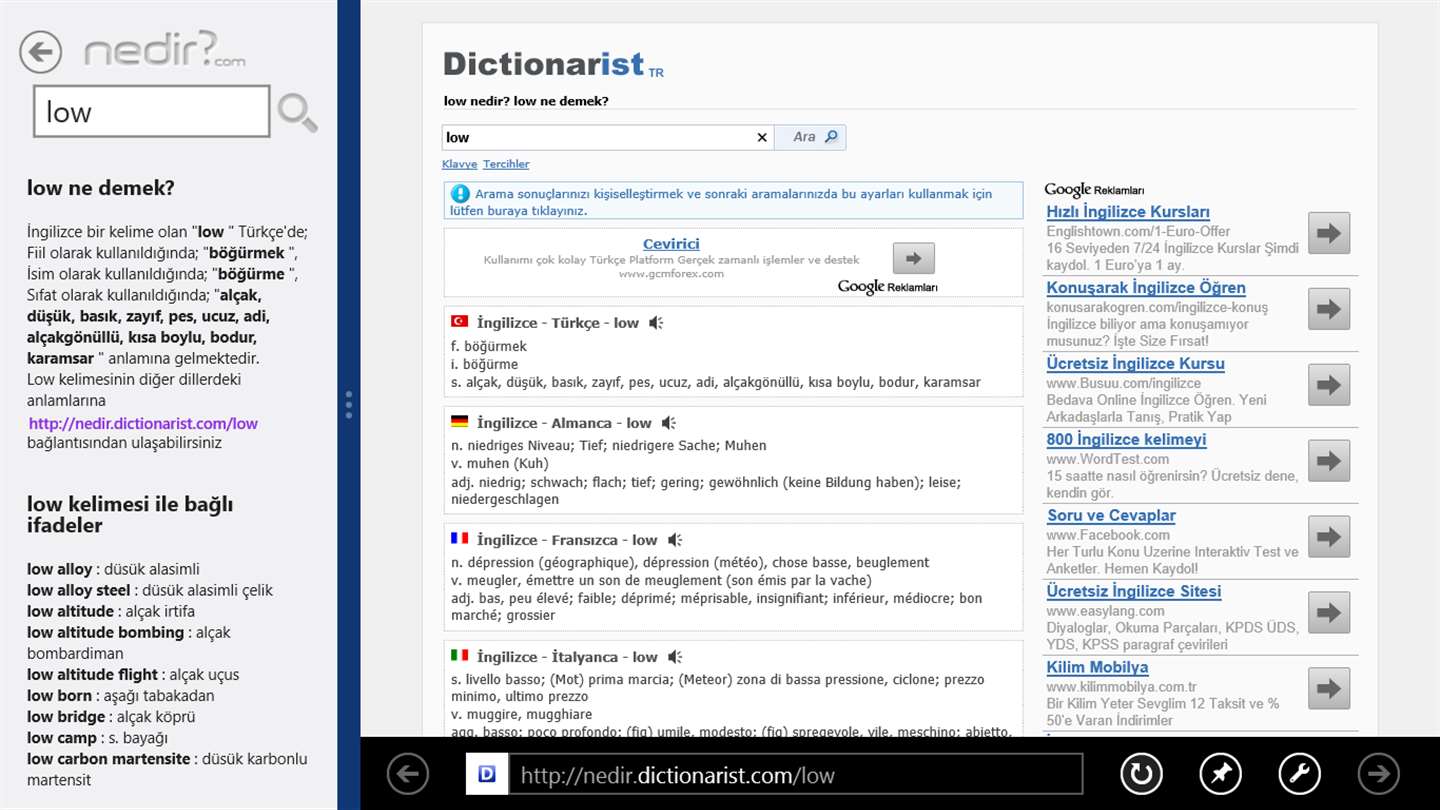The height and width of the screenshot is (810, 1440).
Task: Refresh the page using the reload icon
Action: click(x=1141, y=773)
